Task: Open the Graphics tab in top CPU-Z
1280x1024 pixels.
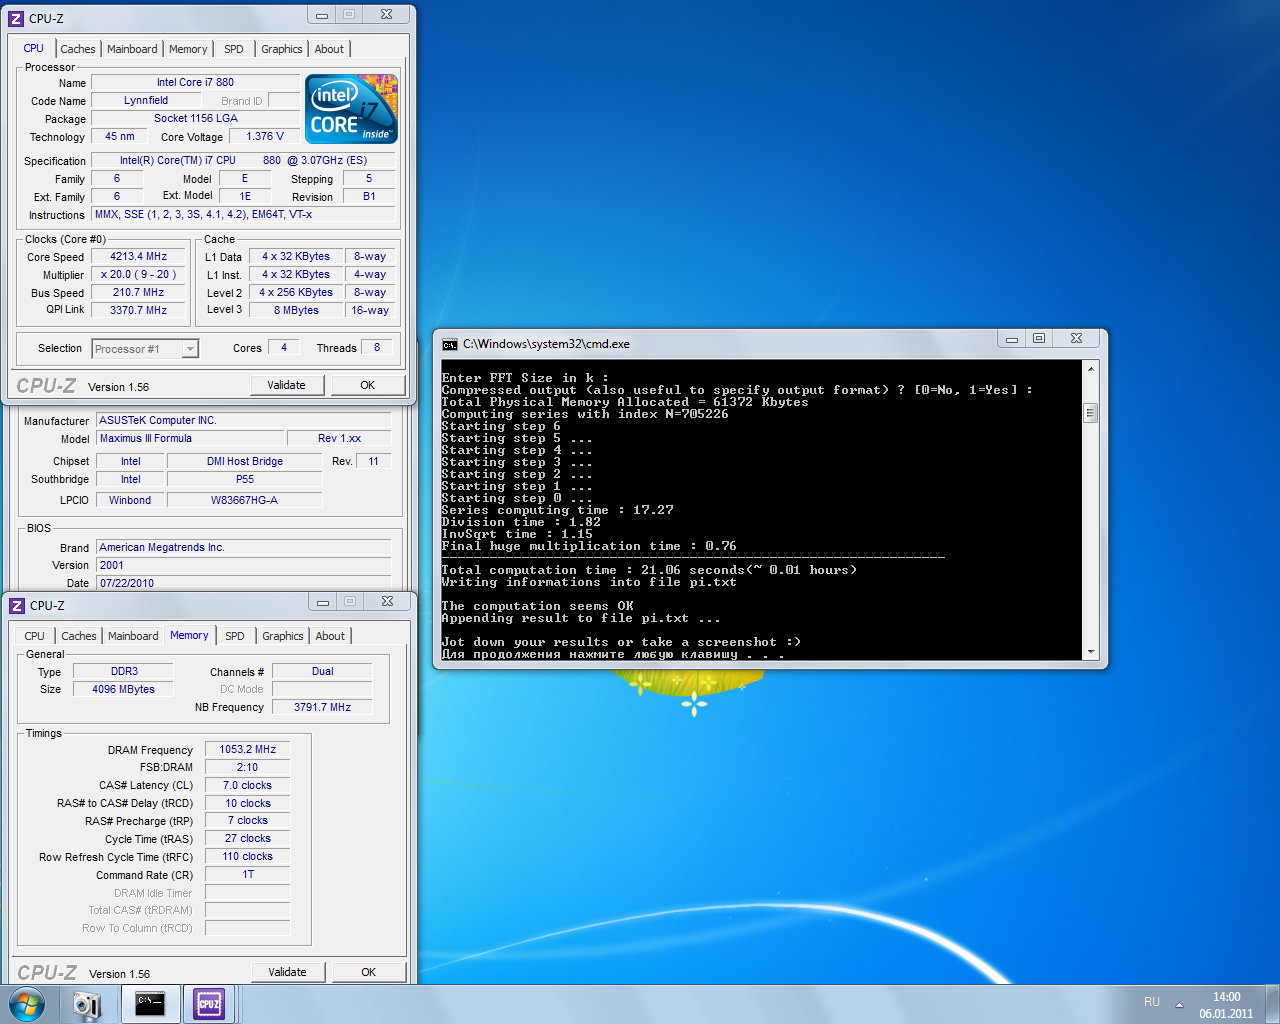Action: click(282, 49)
